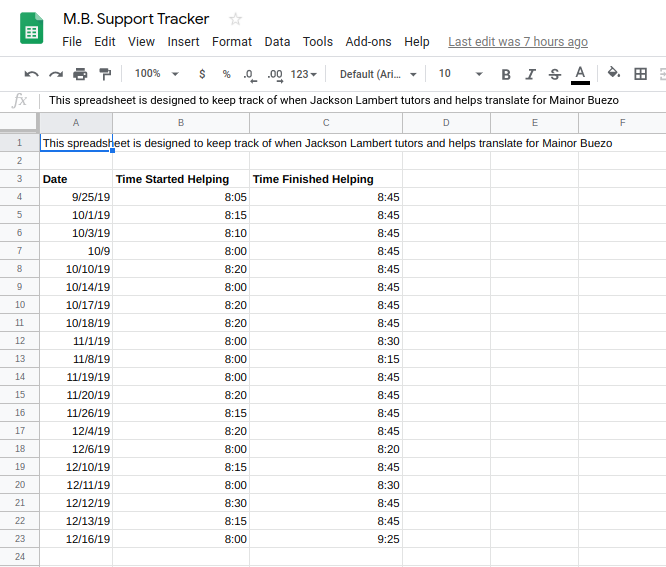Select row 1 header
Screen dimensions: 666x567
pos(20,143)
